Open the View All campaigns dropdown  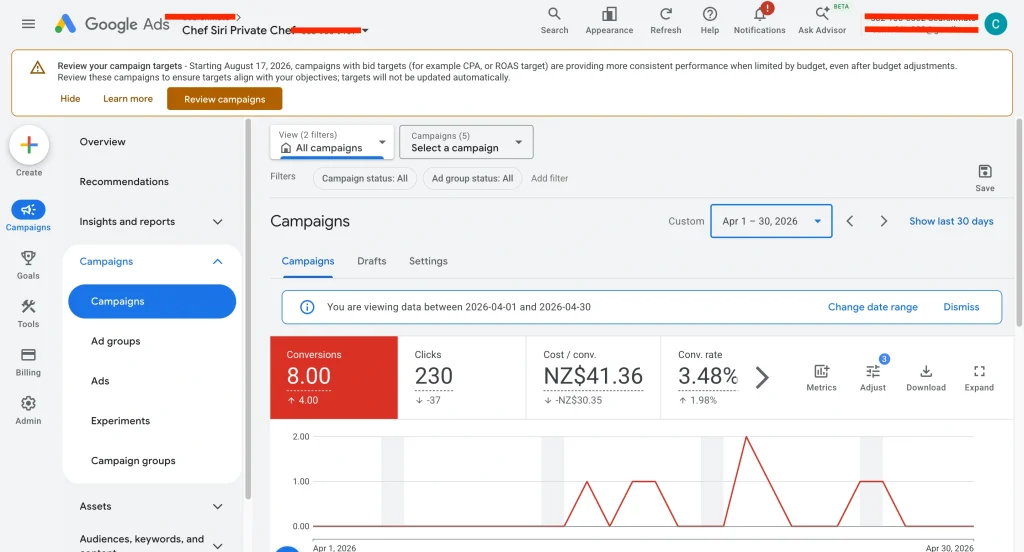(332, 142)
